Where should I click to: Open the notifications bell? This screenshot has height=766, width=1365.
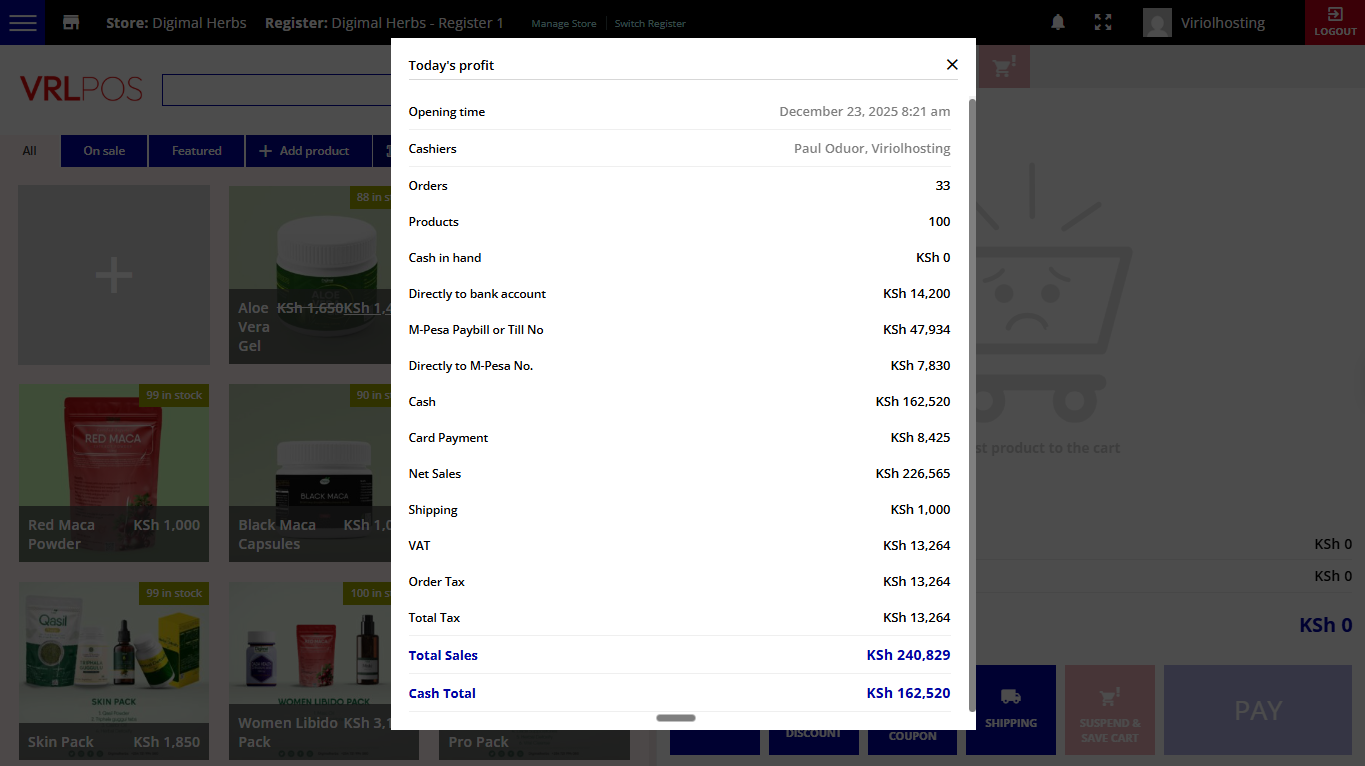pyautogui.click(x=1058, y=22)
